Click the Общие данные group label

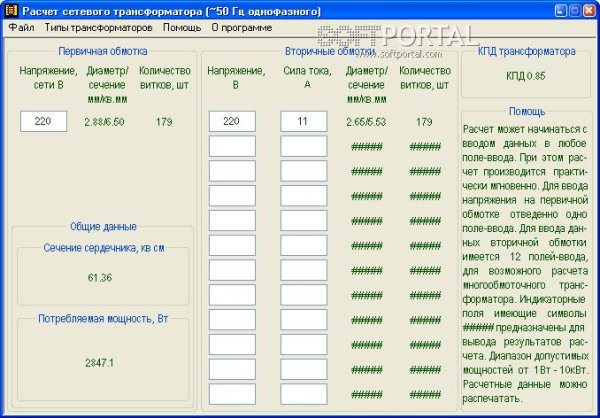pos(103,227)
